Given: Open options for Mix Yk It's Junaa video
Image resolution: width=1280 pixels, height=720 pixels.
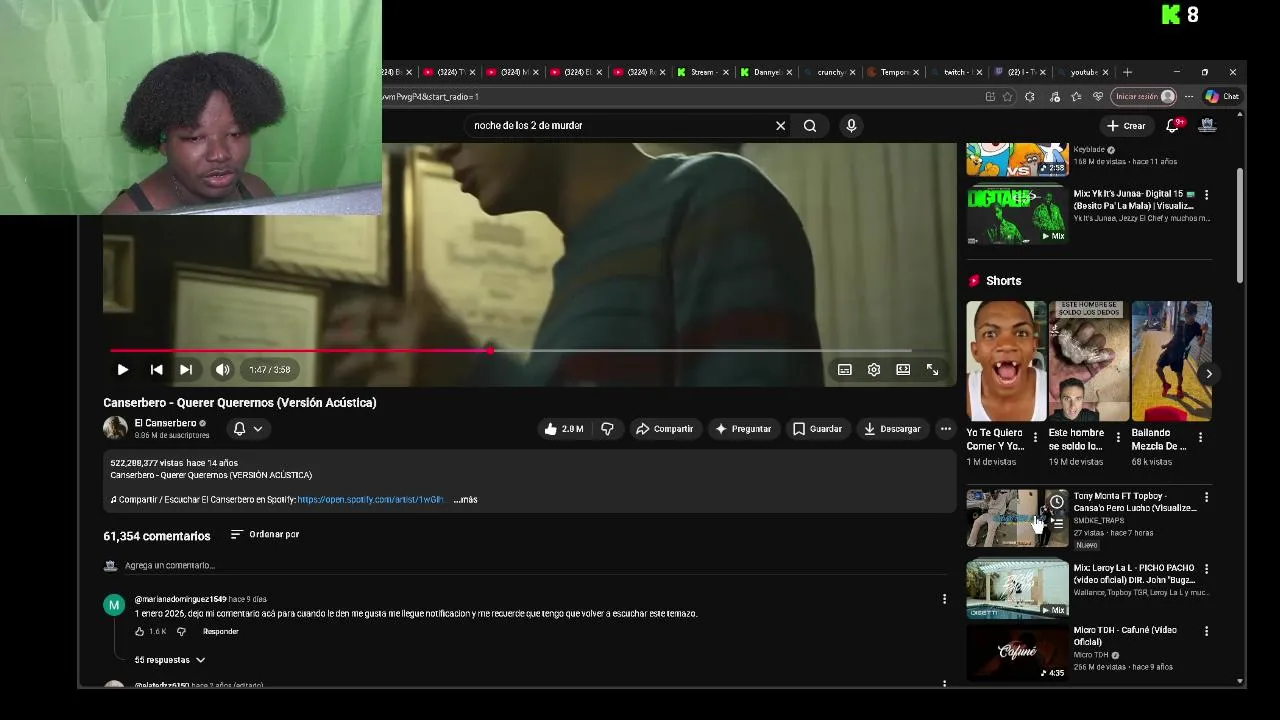Looking at the screenshot, I should pyautogui.click(x=1206, y=195).
